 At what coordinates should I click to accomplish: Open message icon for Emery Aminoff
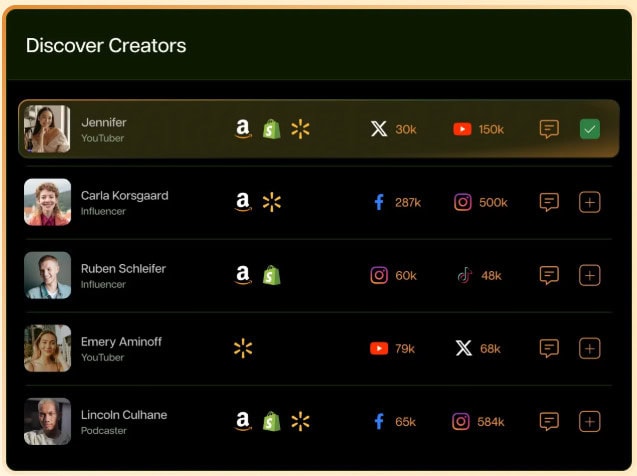[x=549, y=348]
